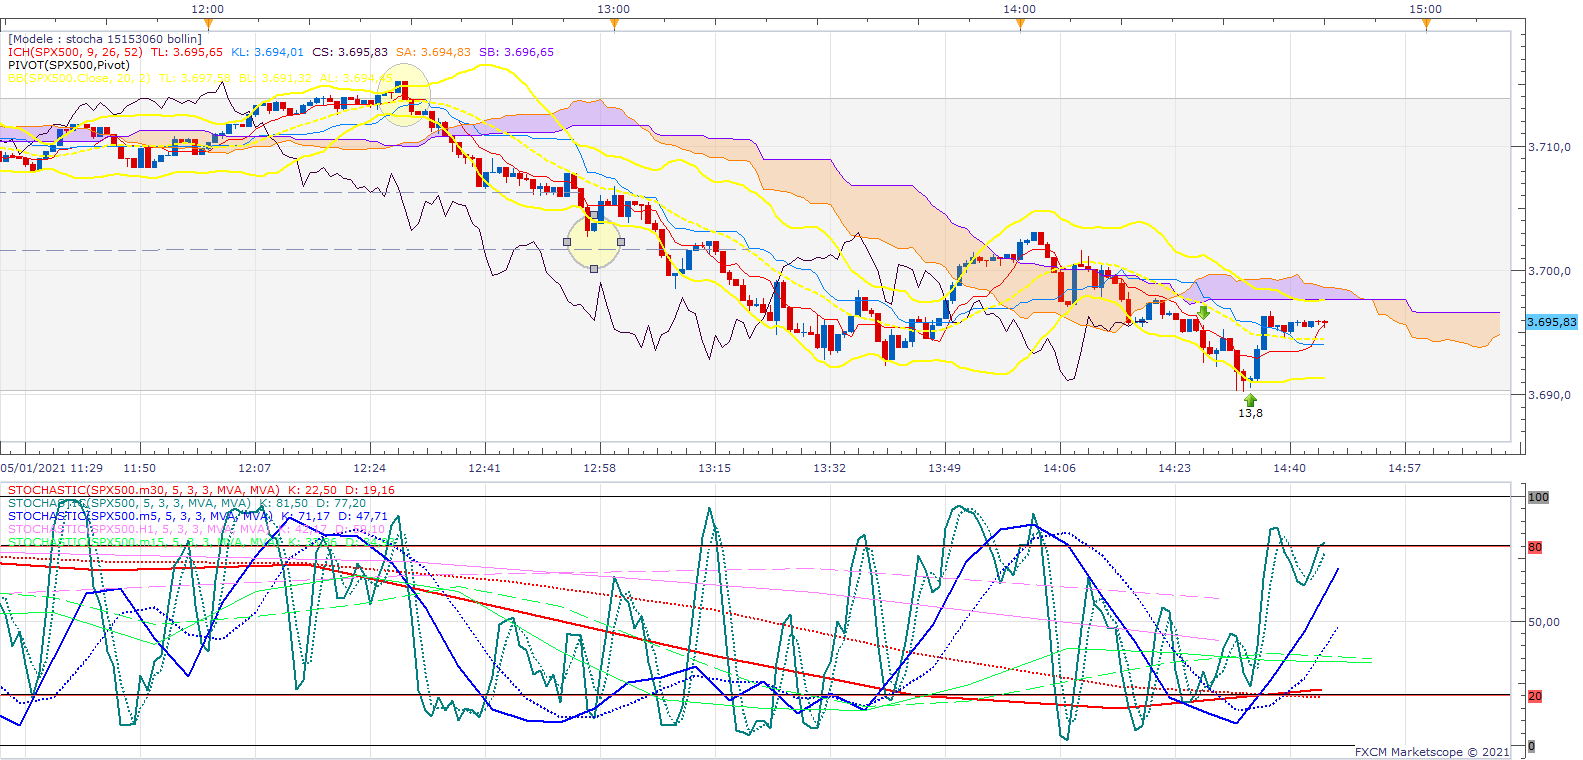Click the orange marker under 14:00
Screen dimensions: 1583x760
coord(1020,25)
